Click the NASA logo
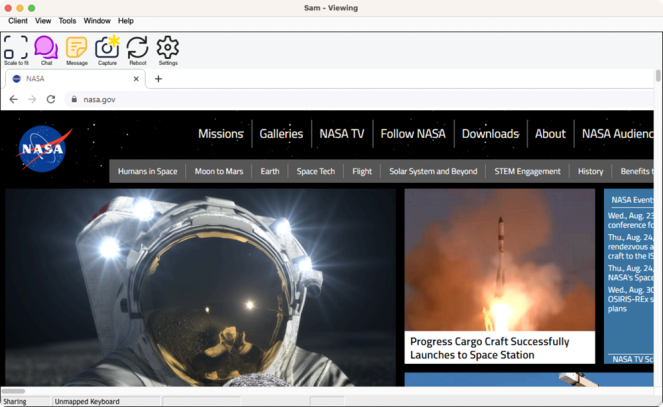The height and width of the screenshot is (407, 663). 43,150
